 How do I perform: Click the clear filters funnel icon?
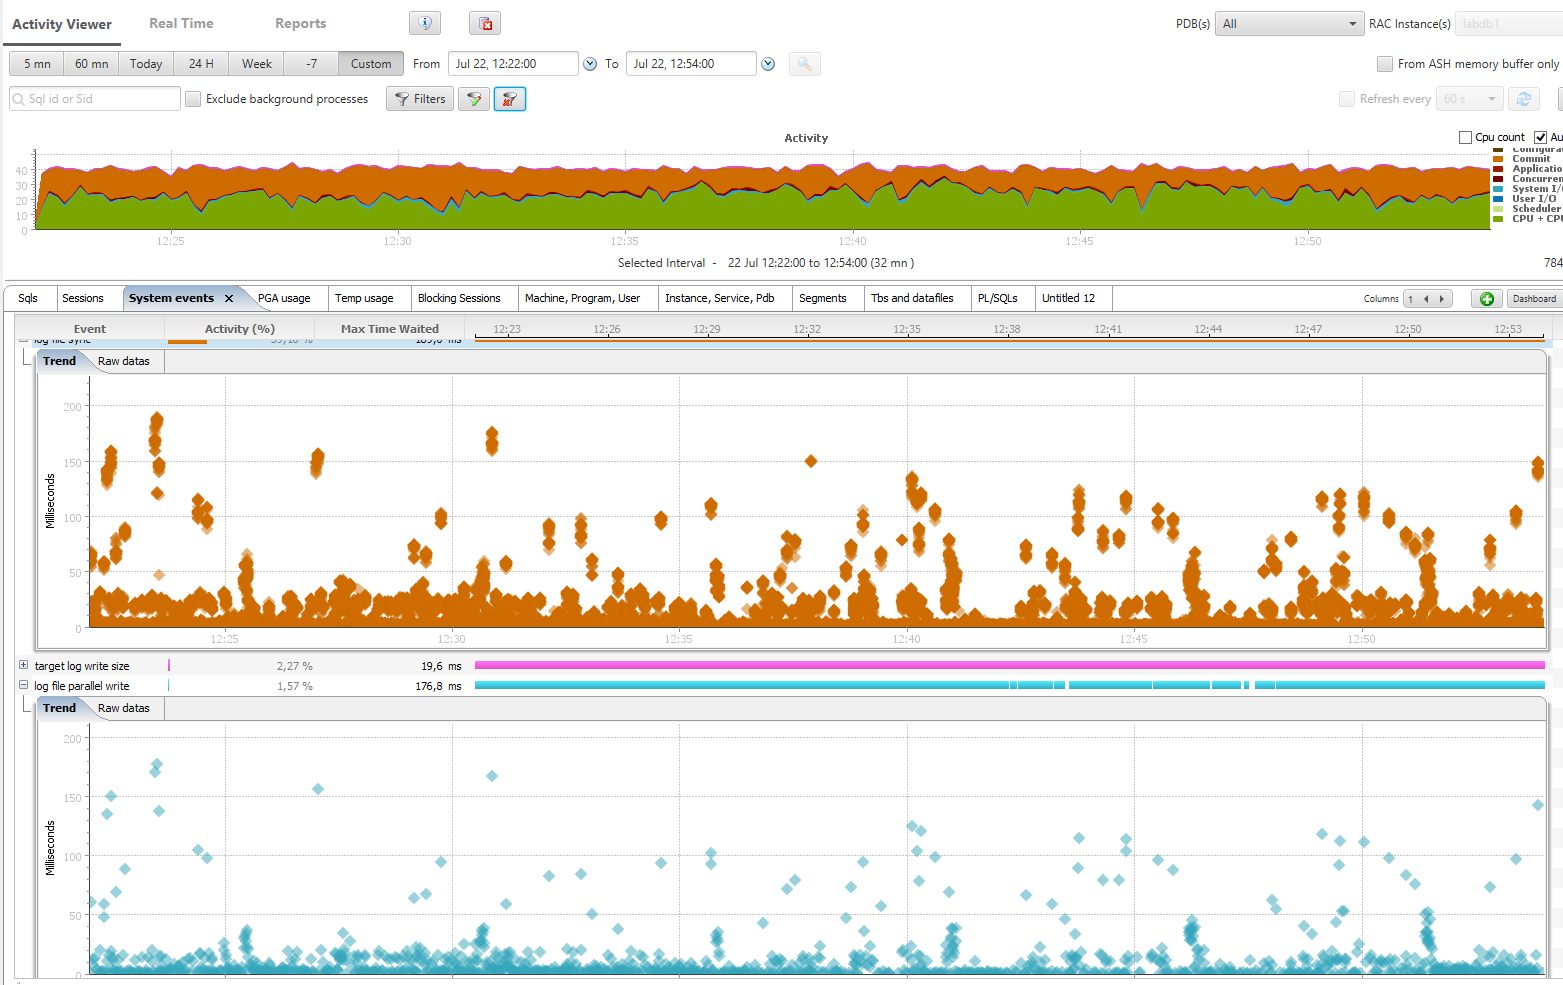click(x=510, y=99)
